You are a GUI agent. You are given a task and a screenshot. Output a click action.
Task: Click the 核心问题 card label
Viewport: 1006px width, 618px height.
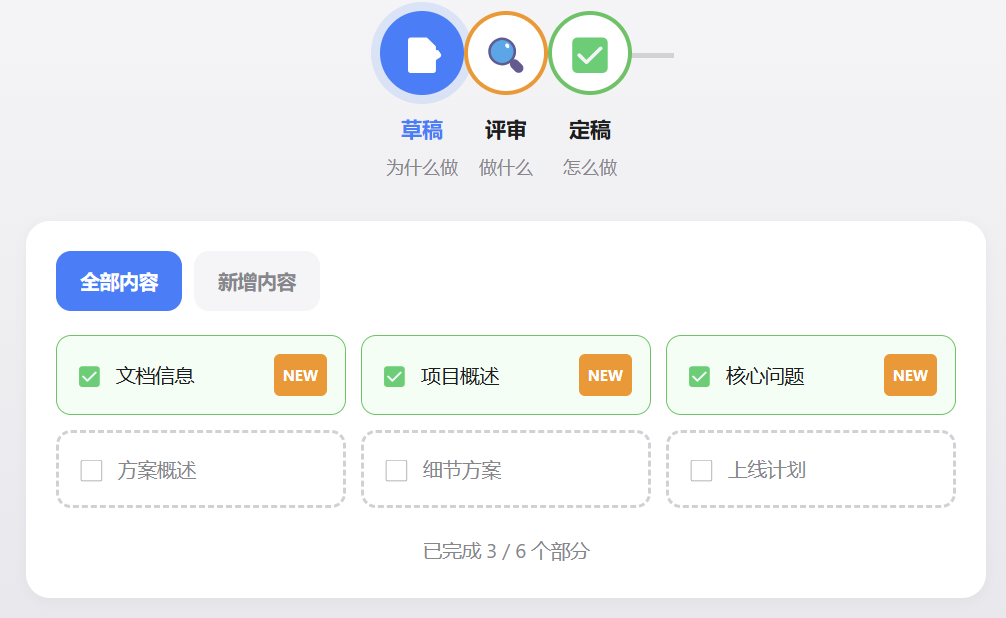pyautogui.click(x=765, y=376)
